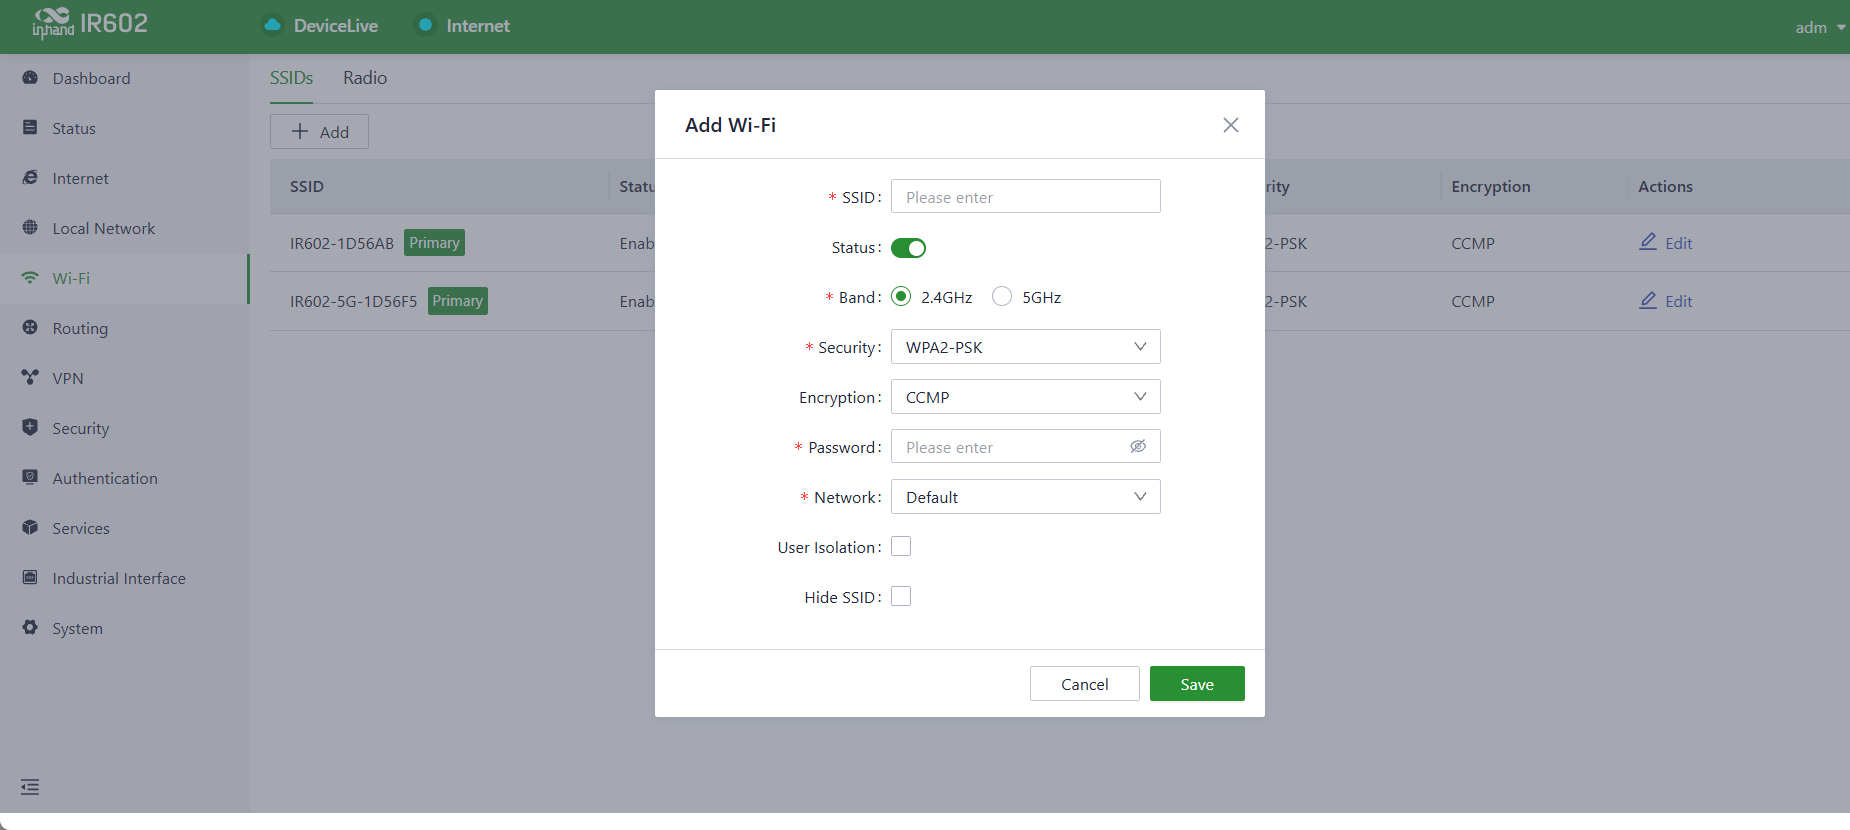
Task: Click the Password input field
Action: [1026, 447]
